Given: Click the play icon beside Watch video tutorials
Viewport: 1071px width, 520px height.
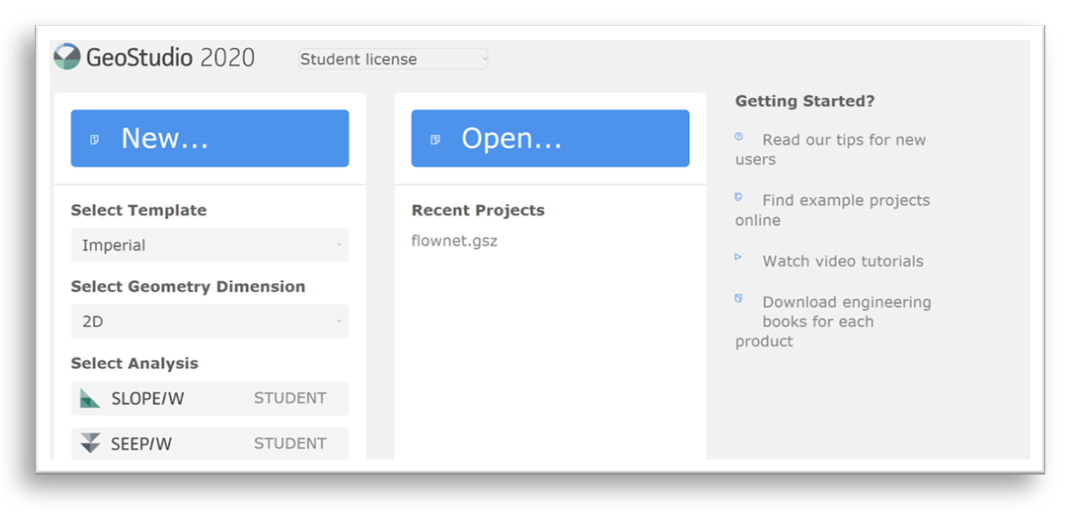Looking at the screenshot, I should coord(739,258).
